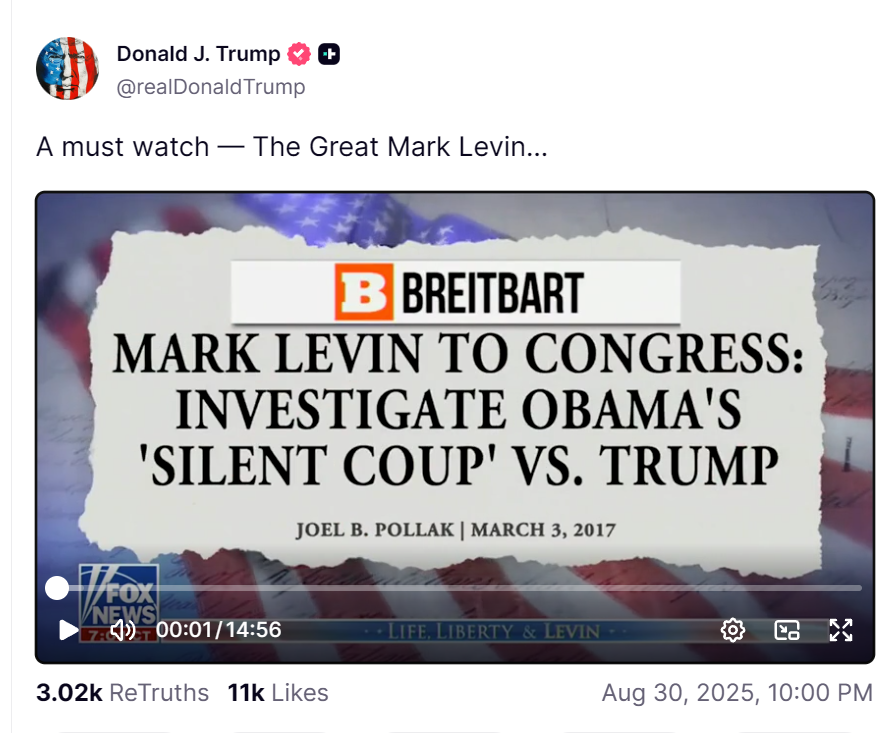
Task: Click the video progress slider handle
Action: coord(57,588)
